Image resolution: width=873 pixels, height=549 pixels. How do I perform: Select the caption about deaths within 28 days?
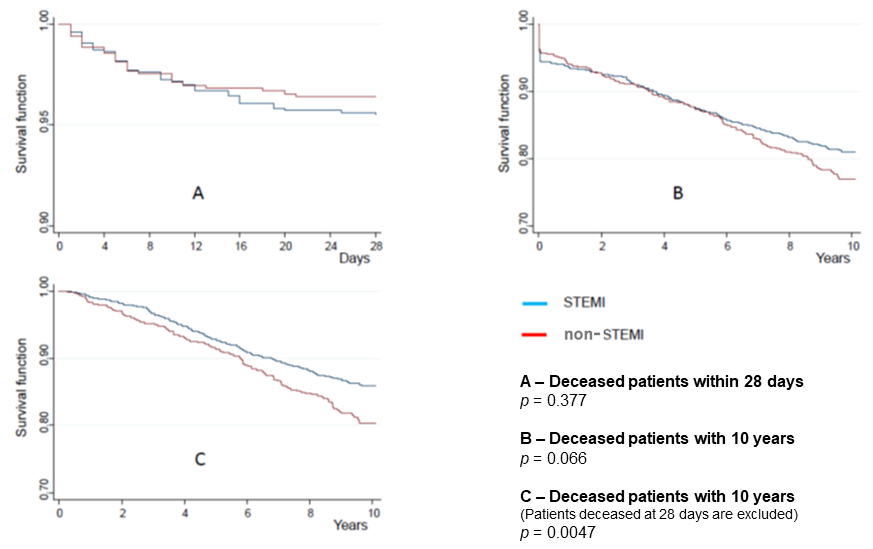coord(661,381)
